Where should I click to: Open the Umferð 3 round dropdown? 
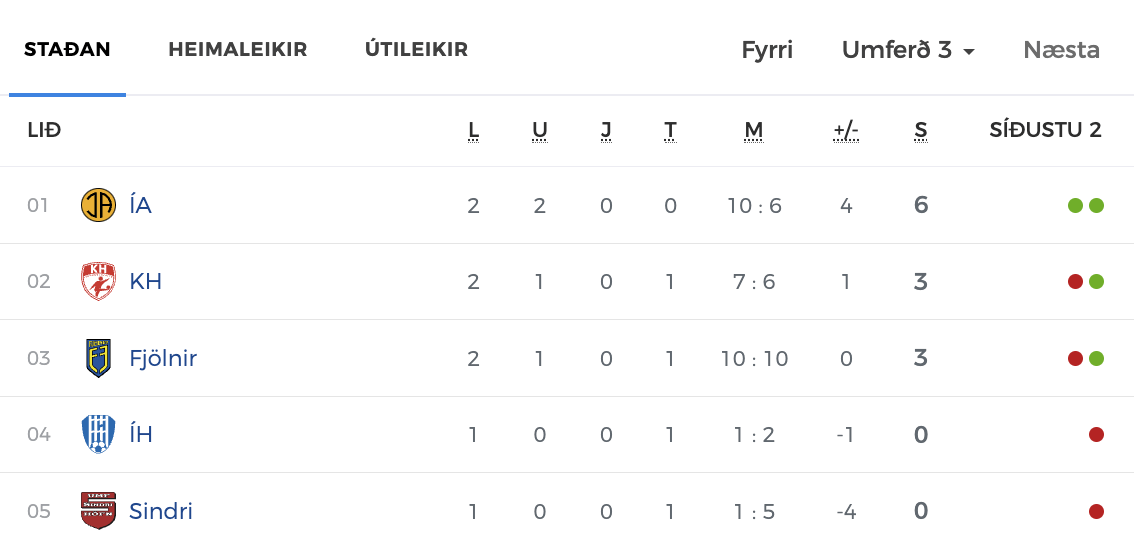(908, 50)
